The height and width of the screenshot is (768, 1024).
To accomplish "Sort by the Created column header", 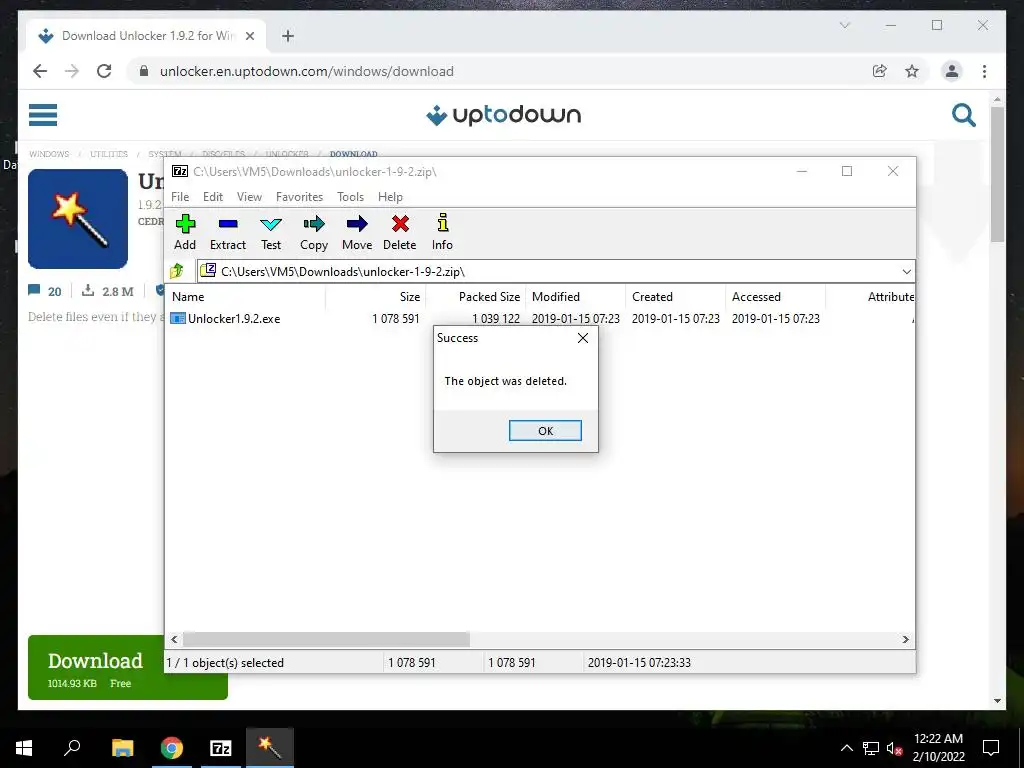I will click(x=676, y=296).
